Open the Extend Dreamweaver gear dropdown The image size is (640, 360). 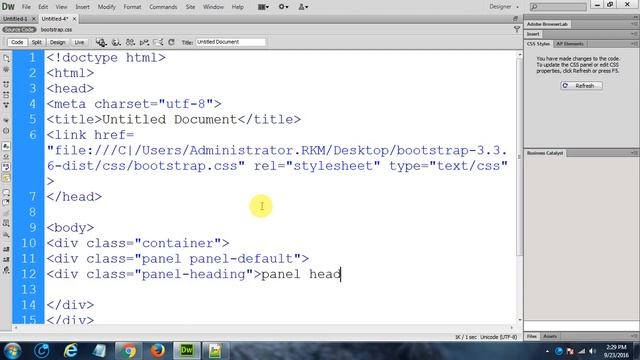click(x=283, y=7)
